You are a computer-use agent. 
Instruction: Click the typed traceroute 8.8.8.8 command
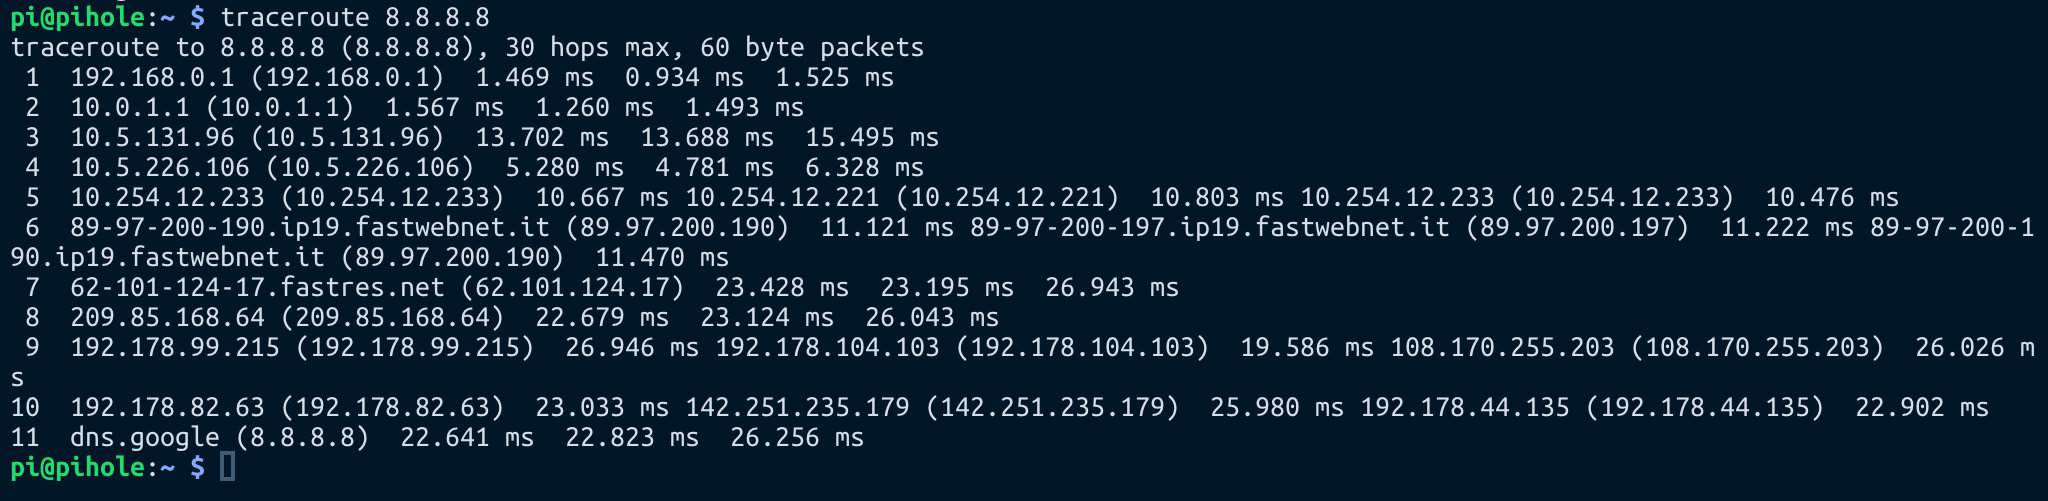click(355, 17)
